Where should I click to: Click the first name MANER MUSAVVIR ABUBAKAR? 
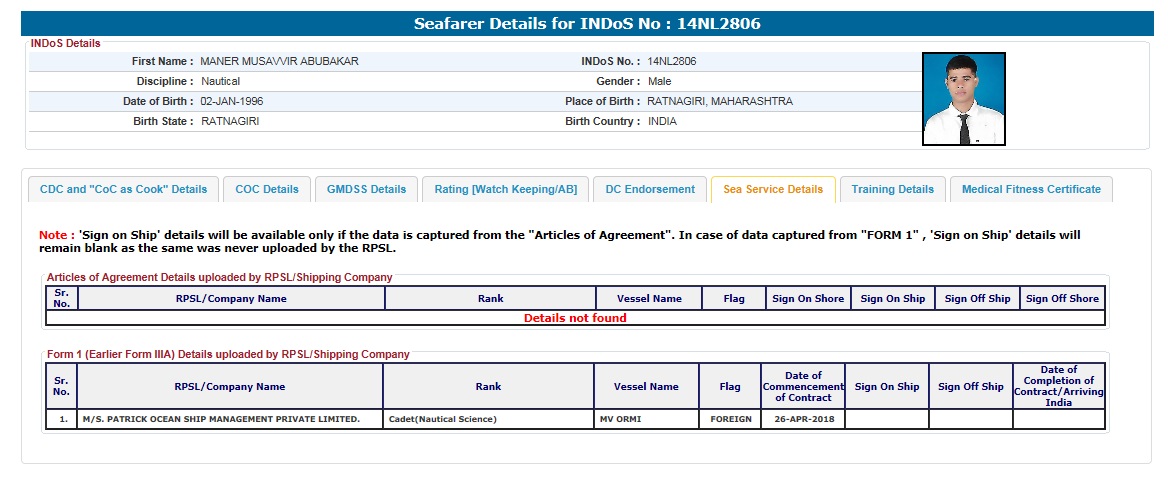(x=279, y=61)
